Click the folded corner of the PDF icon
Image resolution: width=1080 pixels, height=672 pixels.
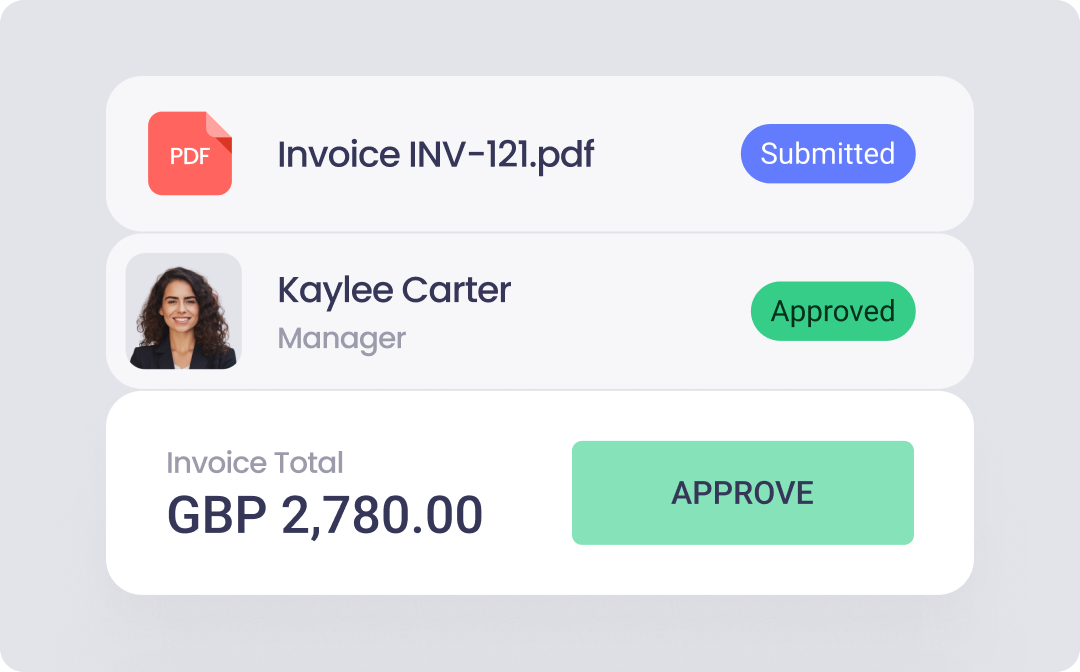coord(219,126)
